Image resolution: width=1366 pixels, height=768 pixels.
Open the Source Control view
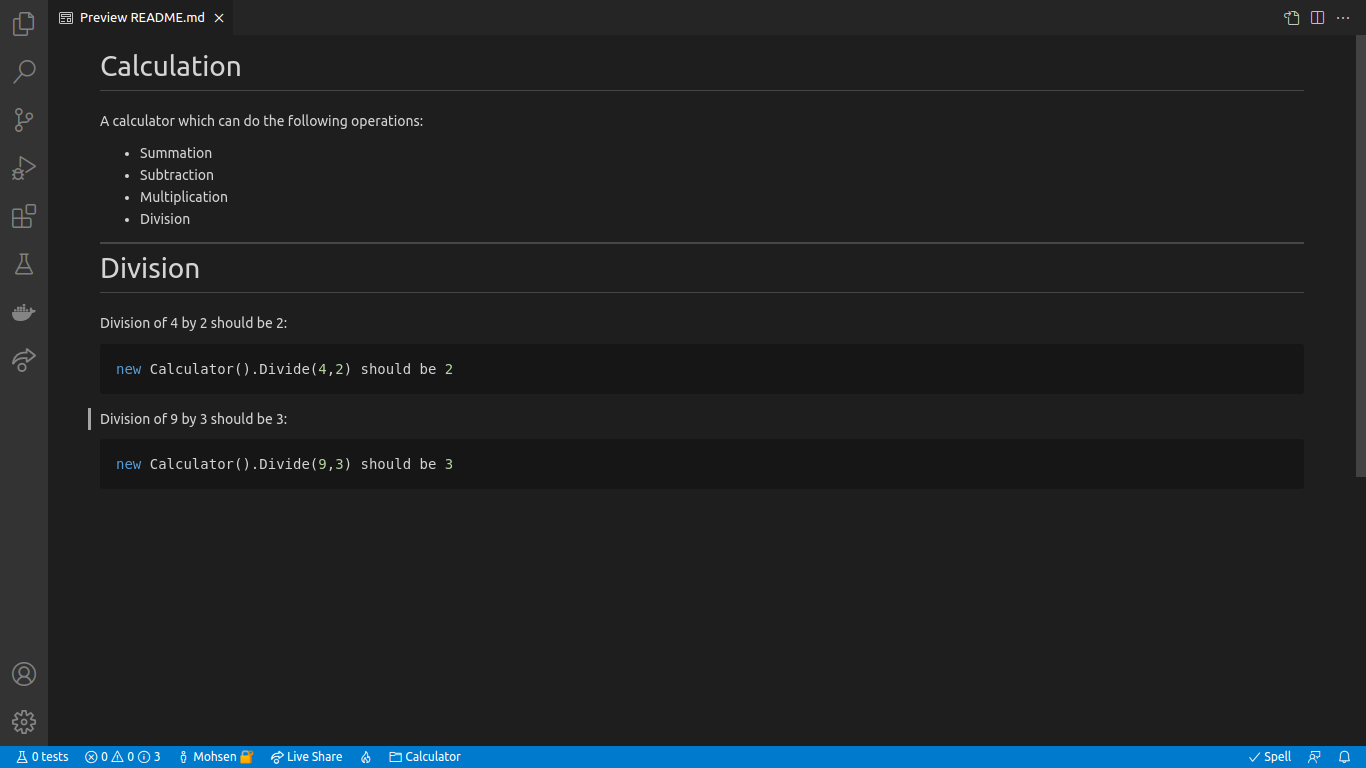pyautogui.click(x=24, y=120)
